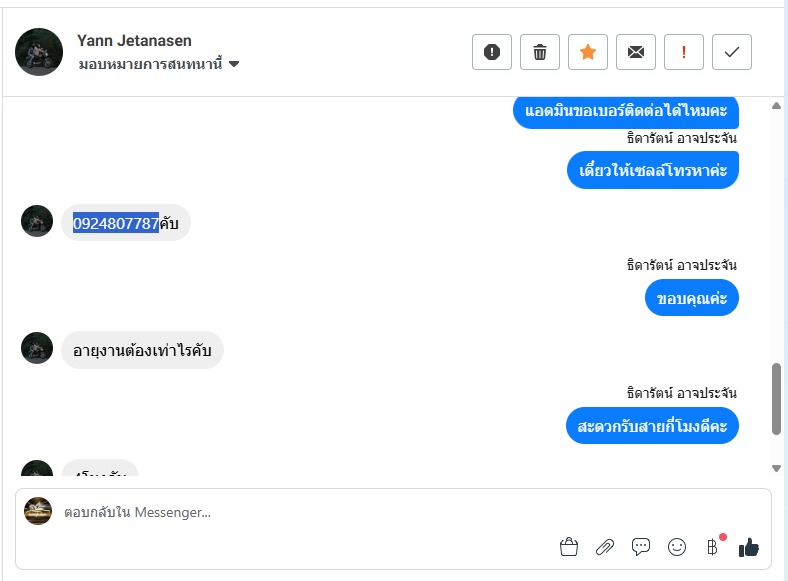The image size is (788, 581).
Task: Open the emoji picker smiley icon
Action: tap(677, 547)
